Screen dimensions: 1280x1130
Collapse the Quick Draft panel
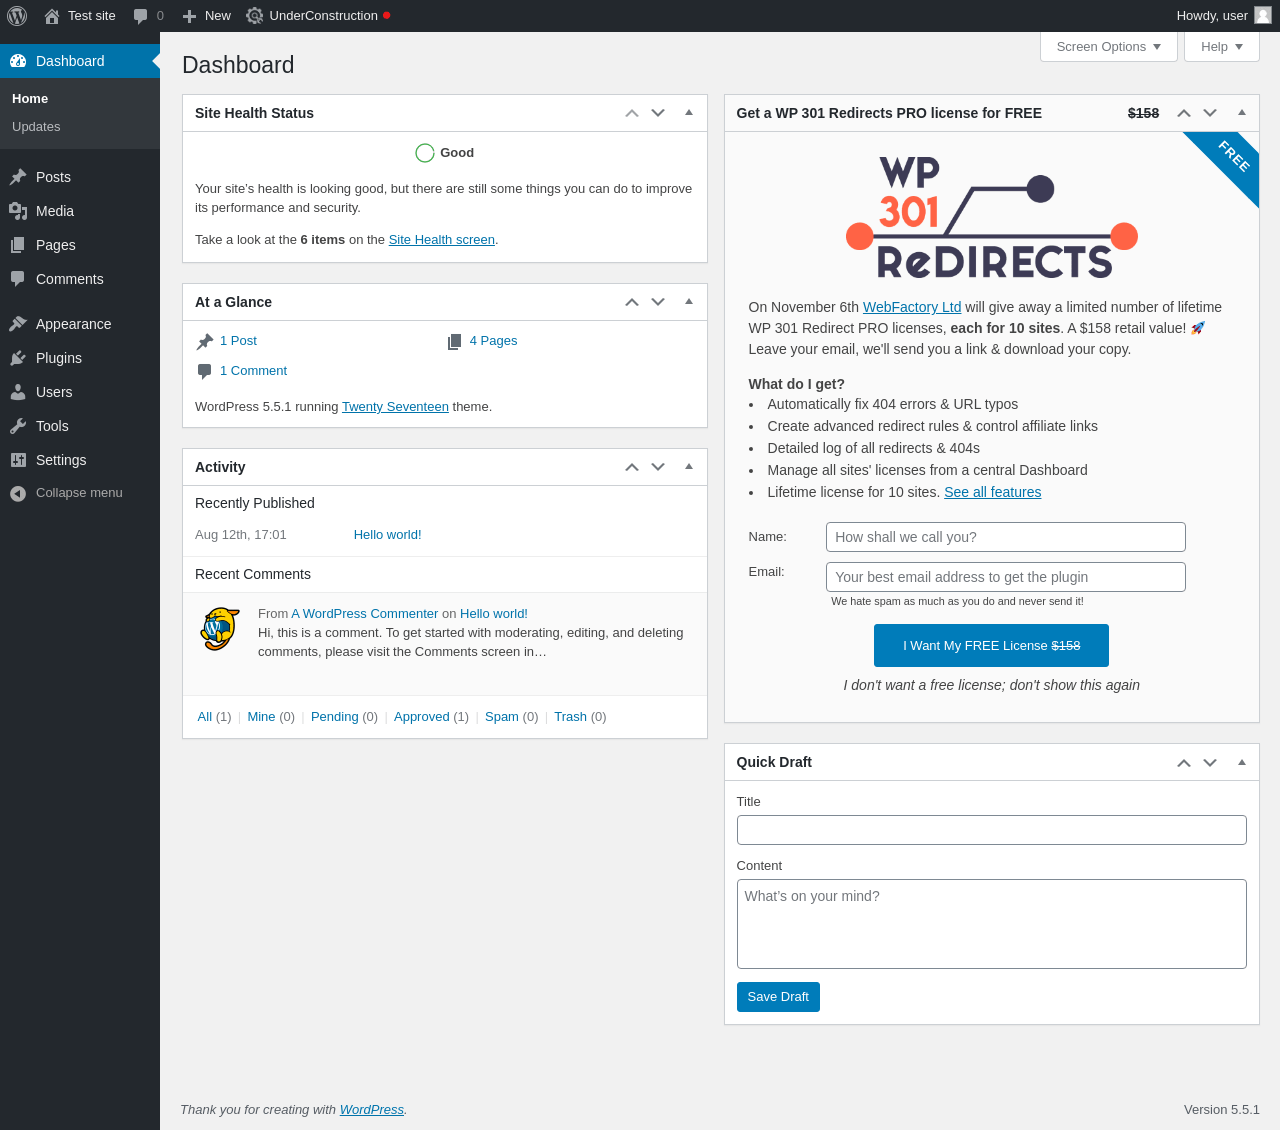[1242, 762]
